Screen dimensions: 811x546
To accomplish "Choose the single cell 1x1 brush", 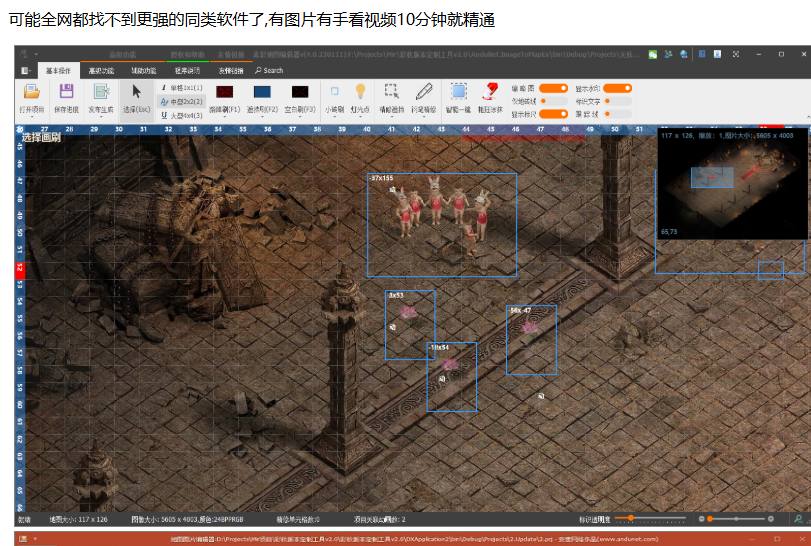I will click(x=181, y=88).
